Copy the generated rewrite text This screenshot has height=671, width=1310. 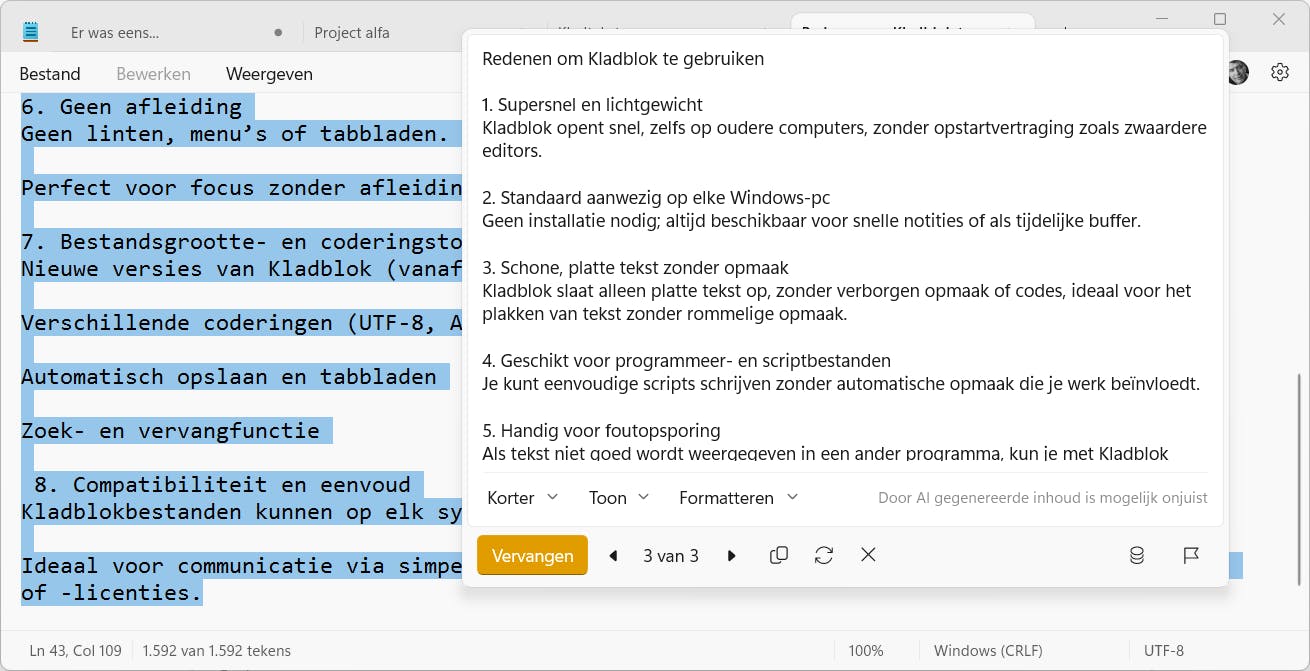779,555
